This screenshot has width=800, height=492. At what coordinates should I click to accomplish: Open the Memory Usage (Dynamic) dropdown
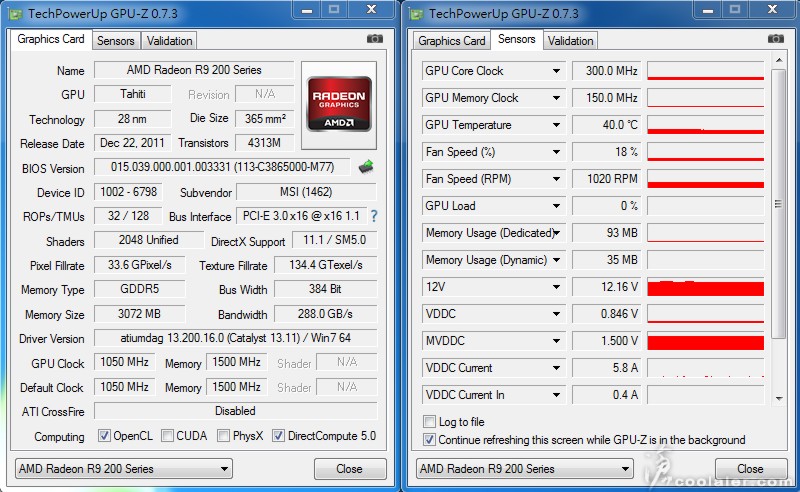[556, 260]
